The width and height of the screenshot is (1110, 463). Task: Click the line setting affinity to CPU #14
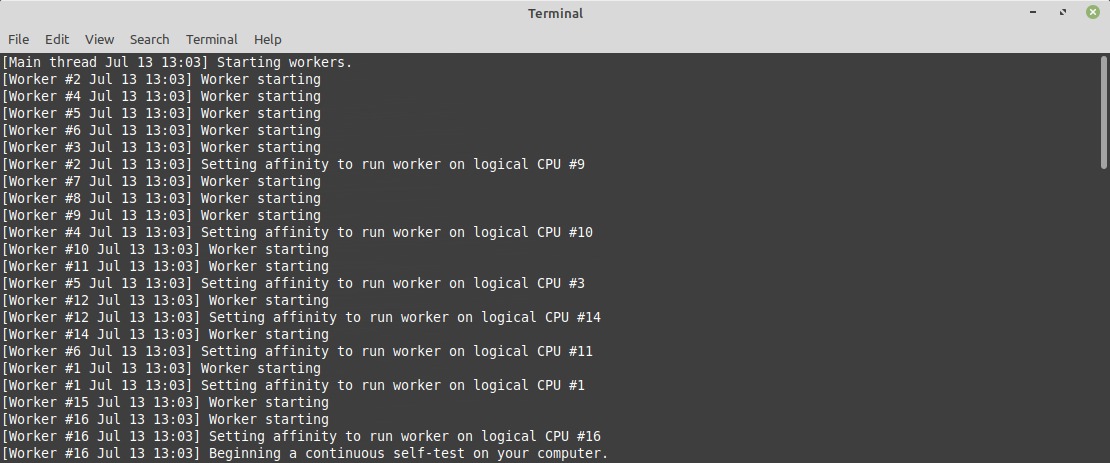coord(300,317)
